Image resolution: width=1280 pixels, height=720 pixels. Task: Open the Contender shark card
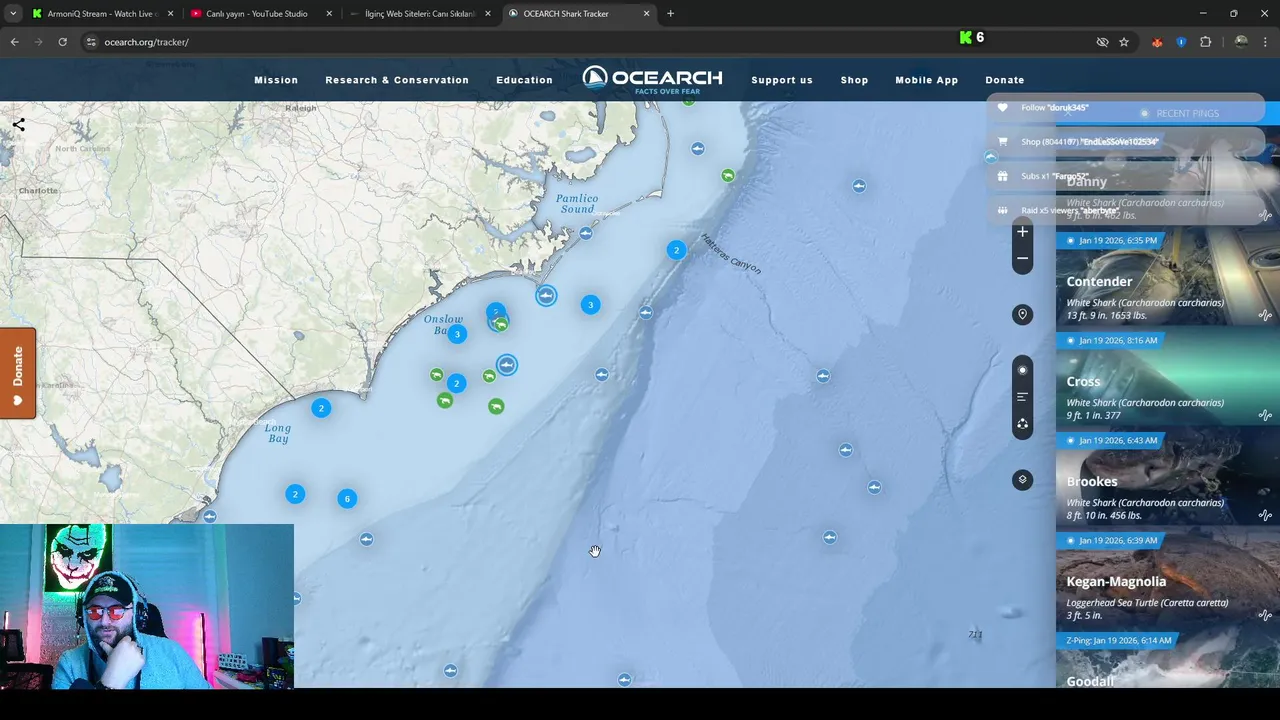(1168, 280)
